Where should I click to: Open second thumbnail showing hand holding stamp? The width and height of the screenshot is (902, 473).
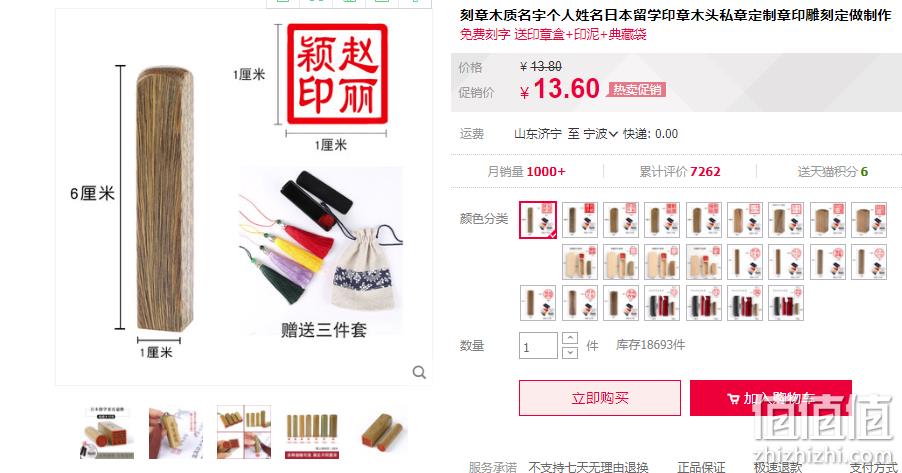pos(175,433)
